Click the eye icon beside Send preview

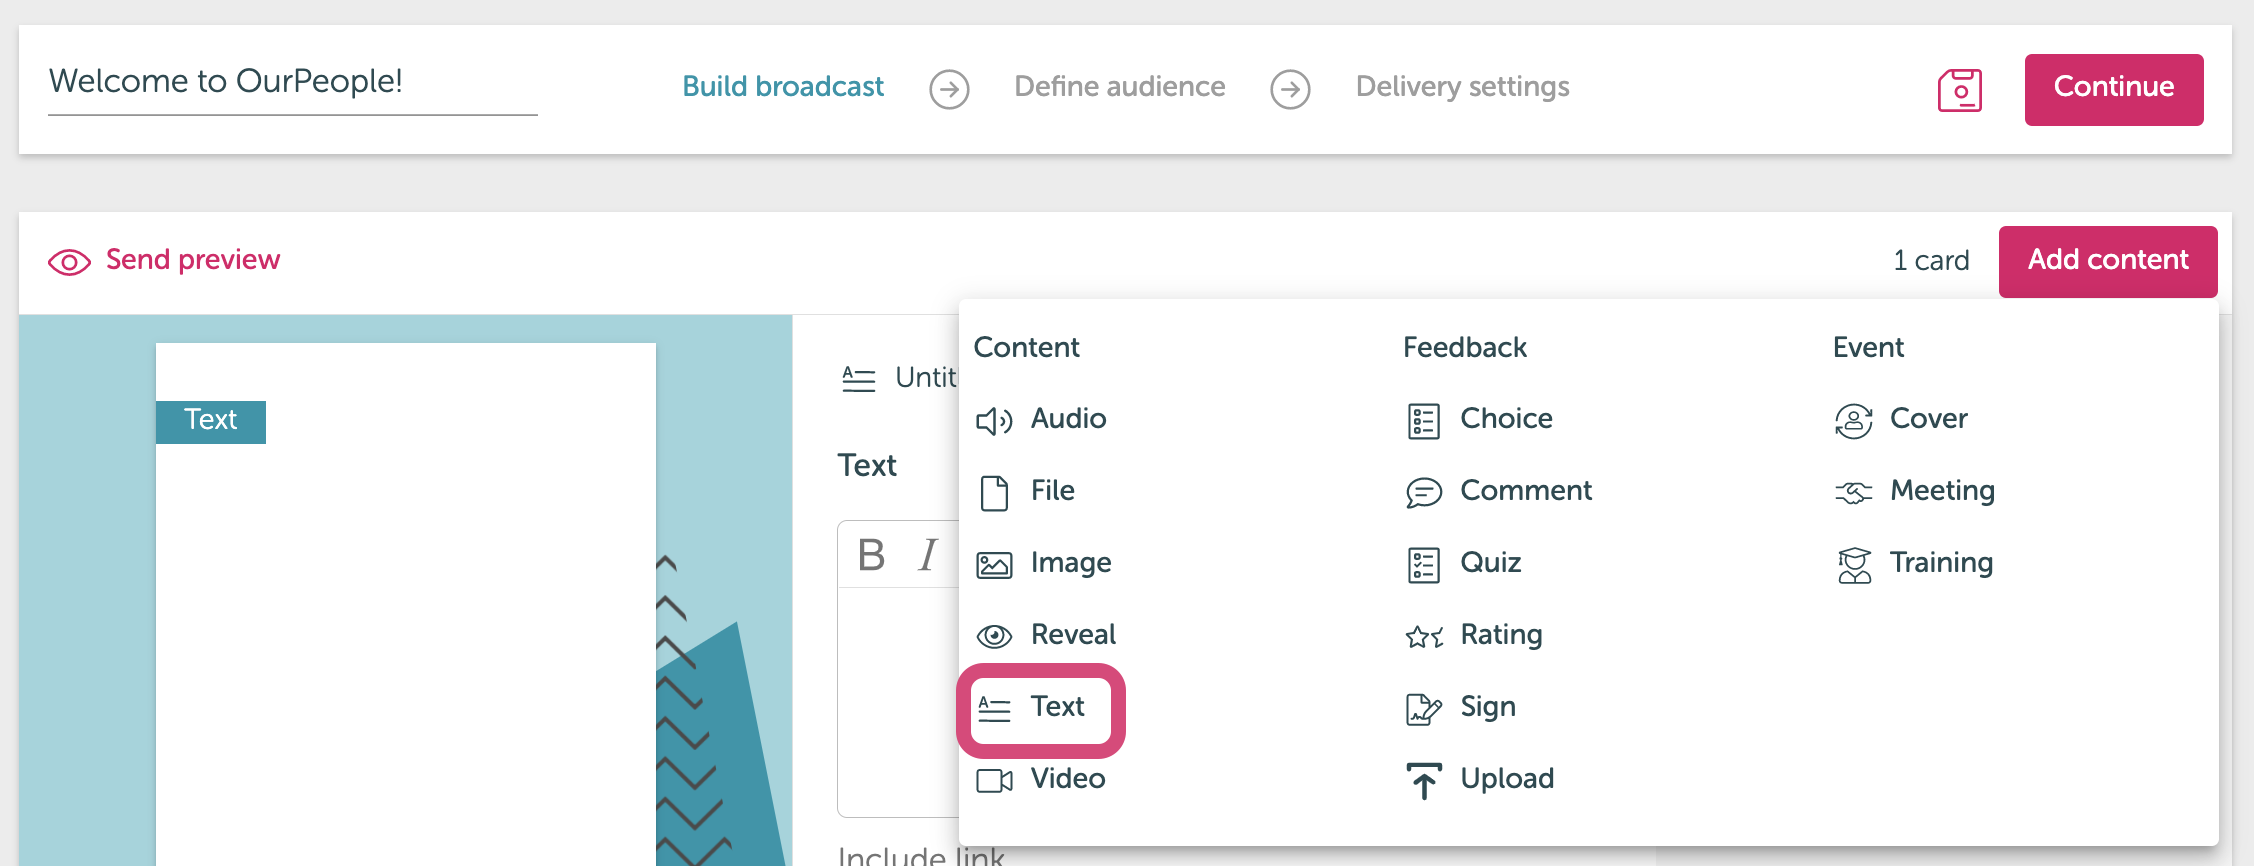(x=69, y=262)
